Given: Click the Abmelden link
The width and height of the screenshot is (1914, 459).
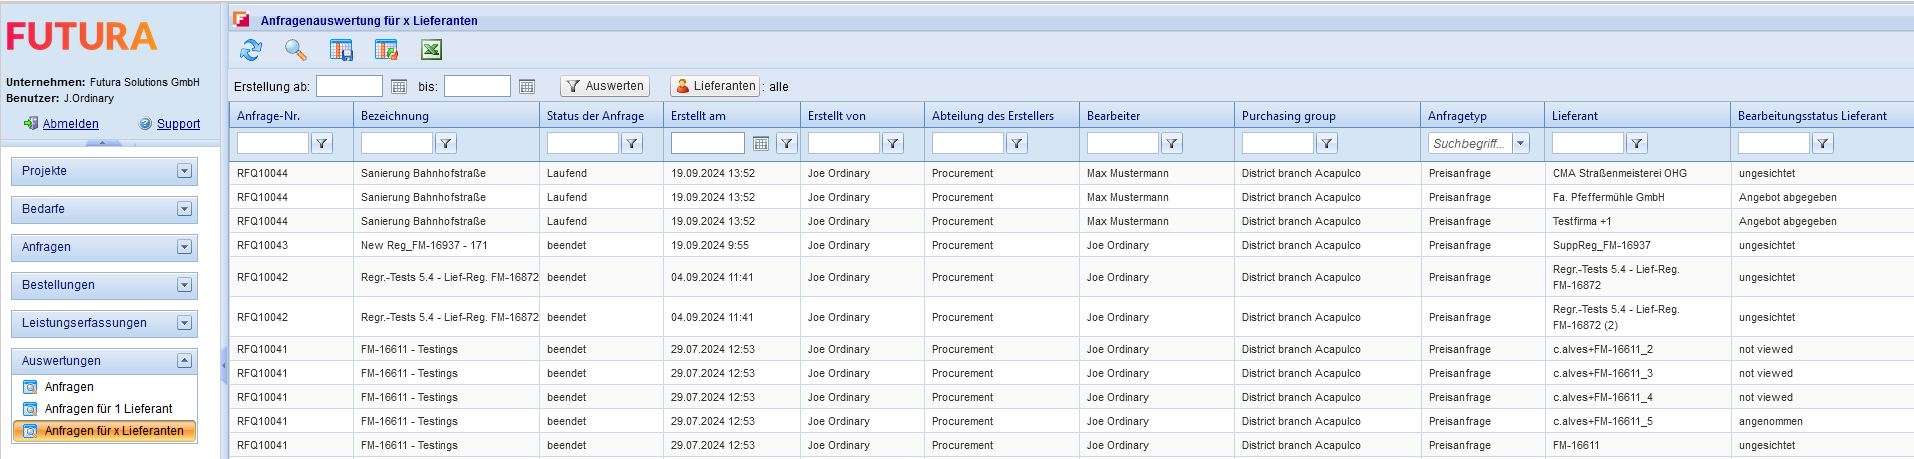Looking at the screenshot, I should point(70,124).
